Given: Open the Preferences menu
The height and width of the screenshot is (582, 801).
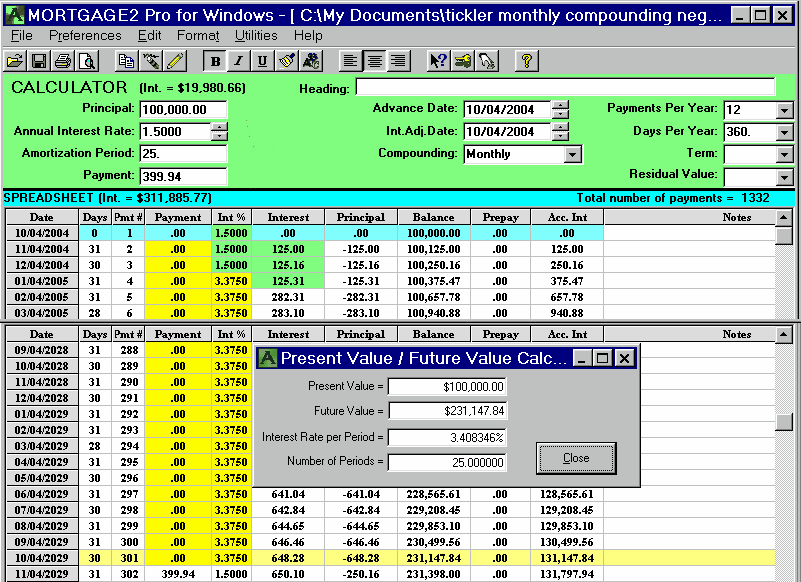Looking at the screenshot, I should pyautogui.click(x=85, y=35).
